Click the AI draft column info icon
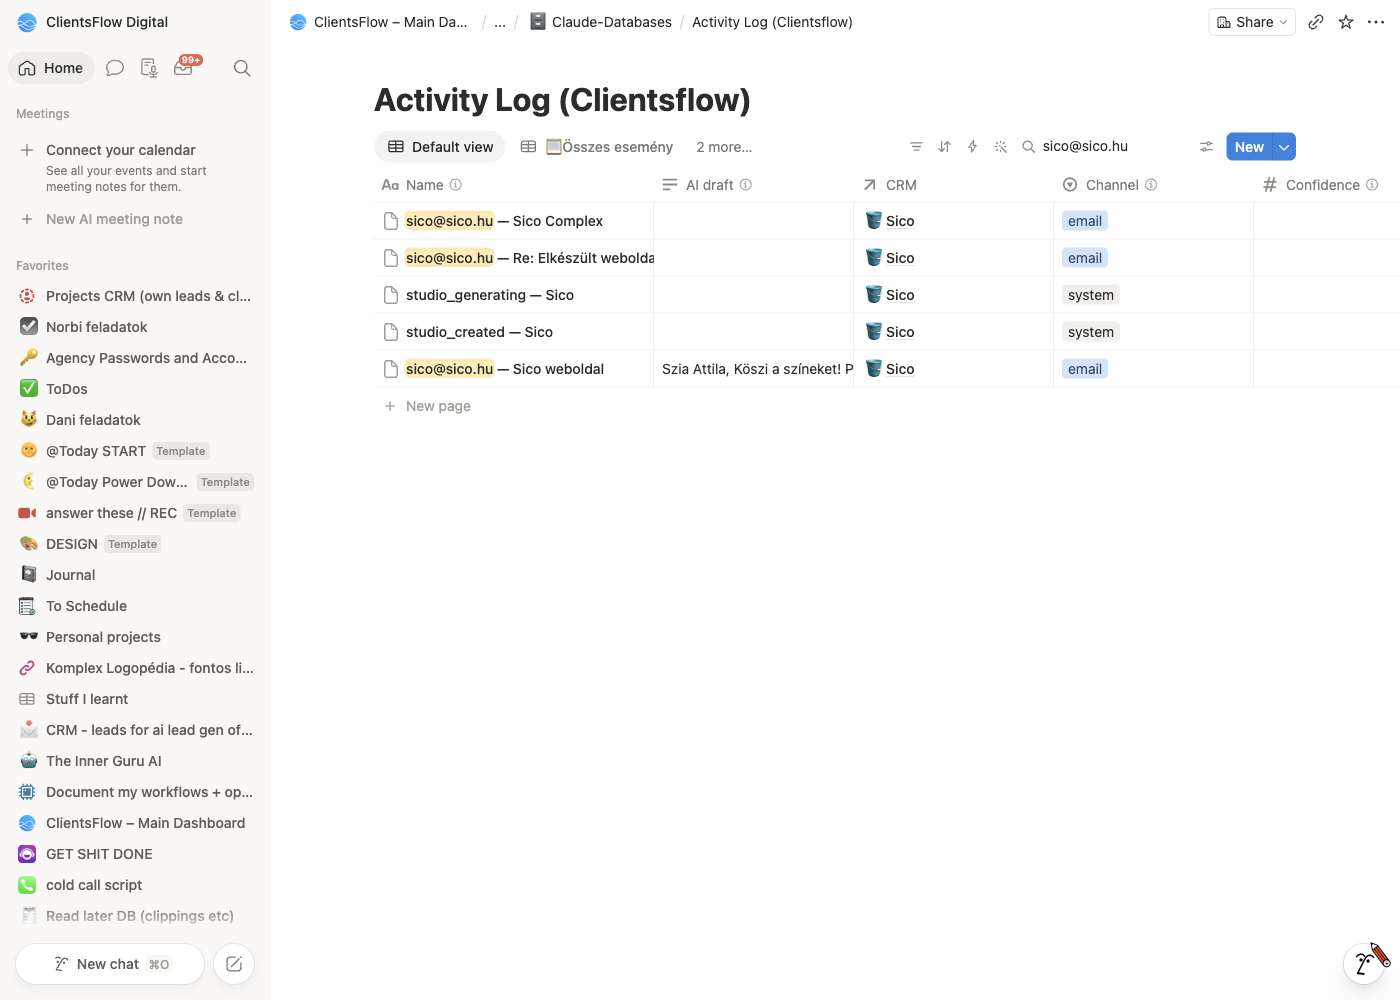This screenshot has width=1400, height=1000. tap(746, 185)
